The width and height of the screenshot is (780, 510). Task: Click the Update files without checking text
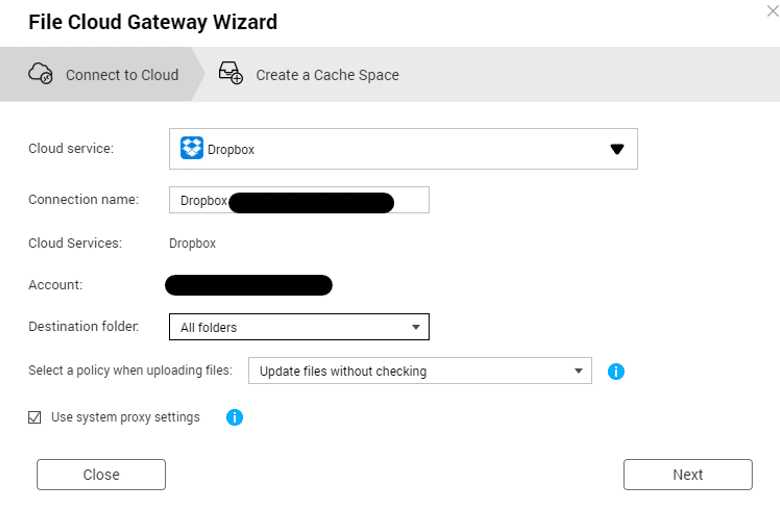pos(343,371)
